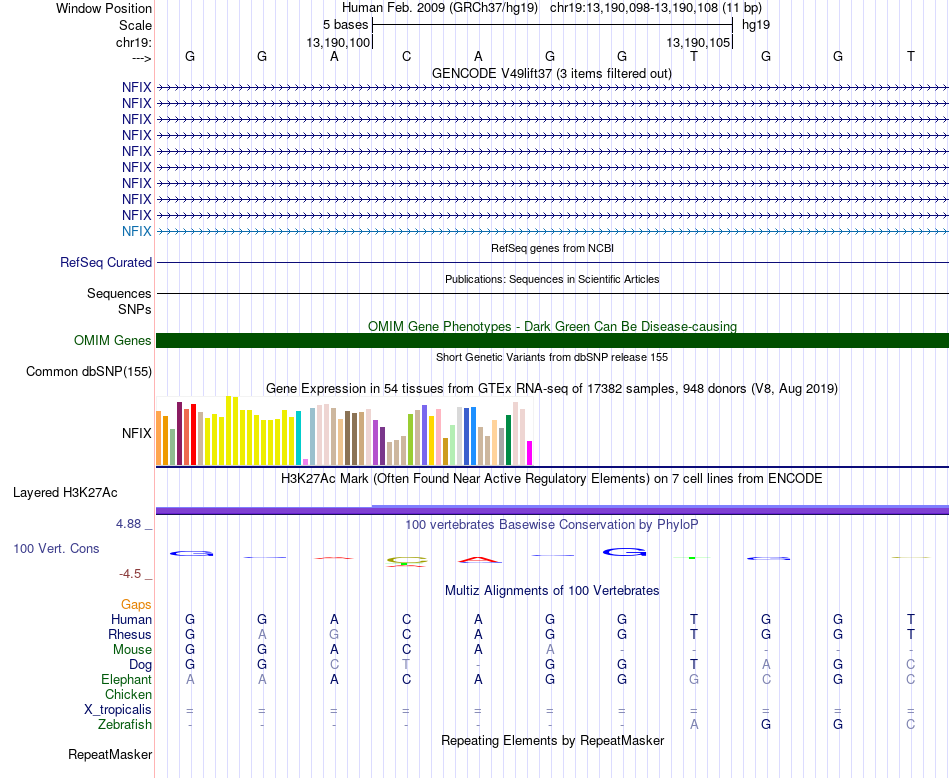This screenshot has width=950, height=778.
Task: Click the cyan bar in GTEx expression chart
Action: point(298,438)
